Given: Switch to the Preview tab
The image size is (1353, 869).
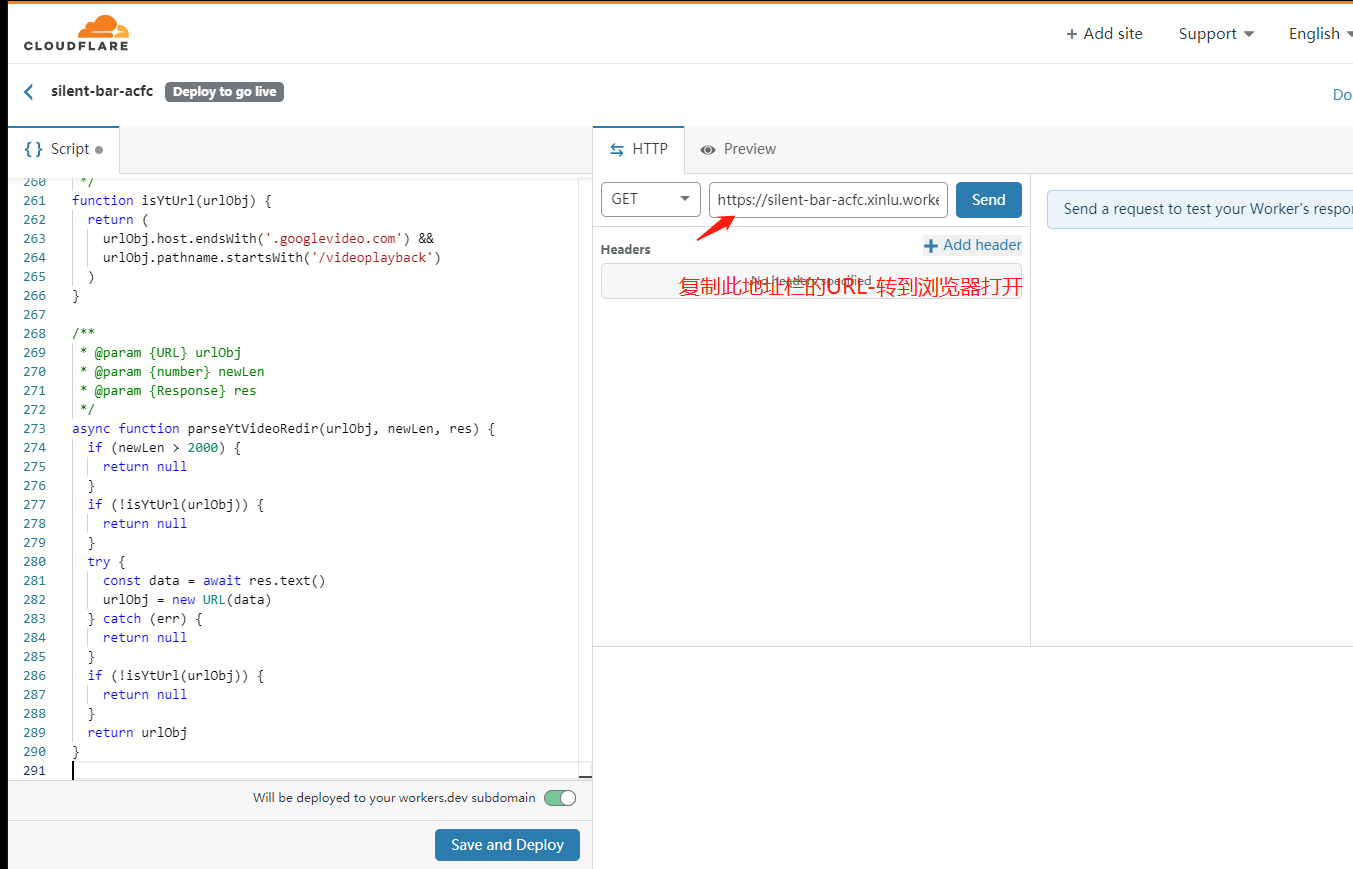Looking at the screenshot, I should tap(738, 149).
